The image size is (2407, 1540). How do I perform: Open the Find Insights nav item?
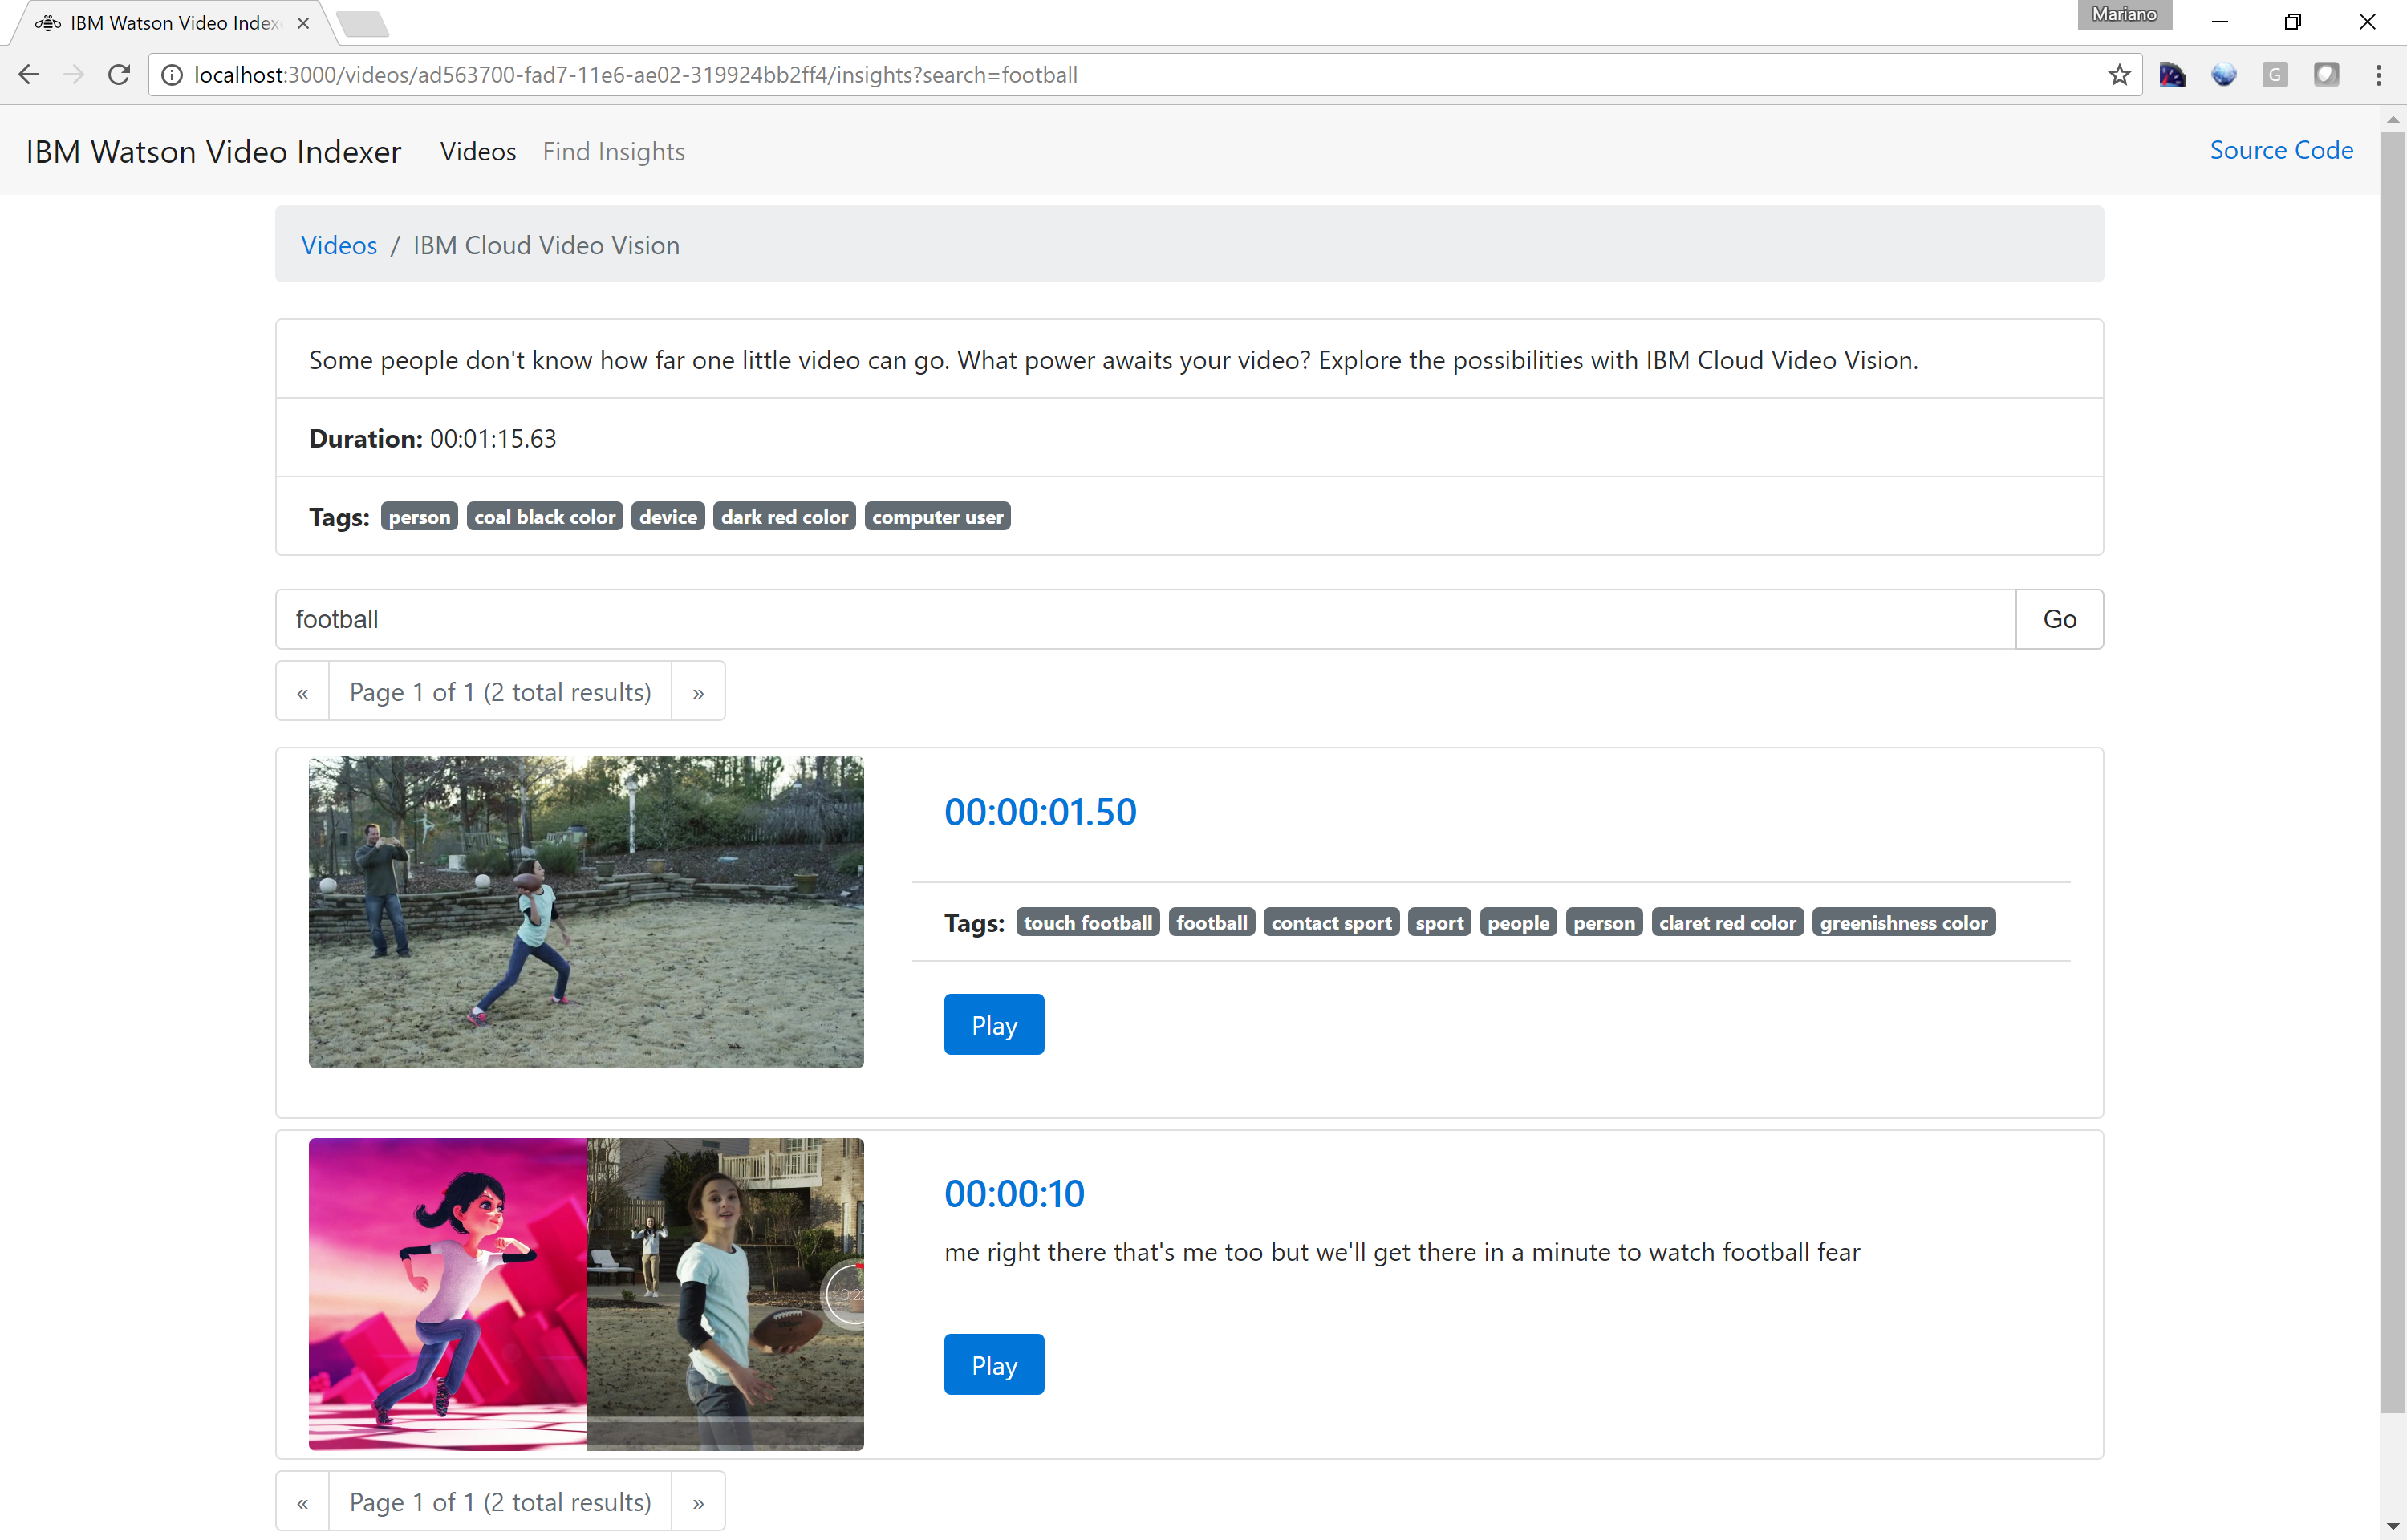(x=613, y=151)
